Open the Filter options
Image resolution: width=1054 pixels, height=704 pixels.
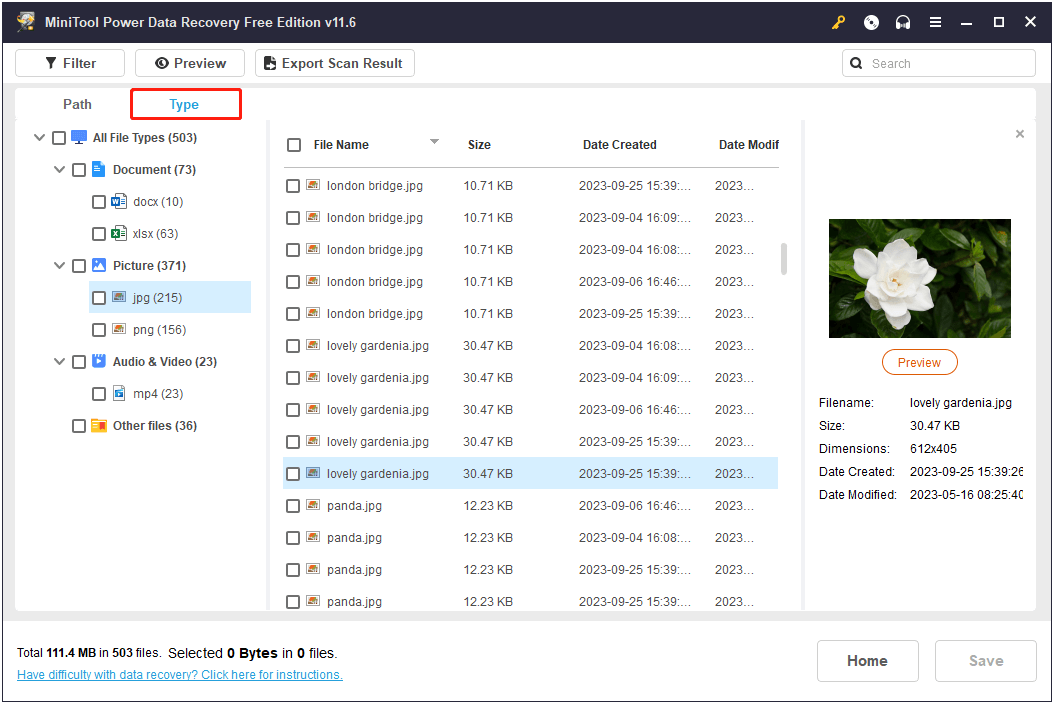(69, 62)
